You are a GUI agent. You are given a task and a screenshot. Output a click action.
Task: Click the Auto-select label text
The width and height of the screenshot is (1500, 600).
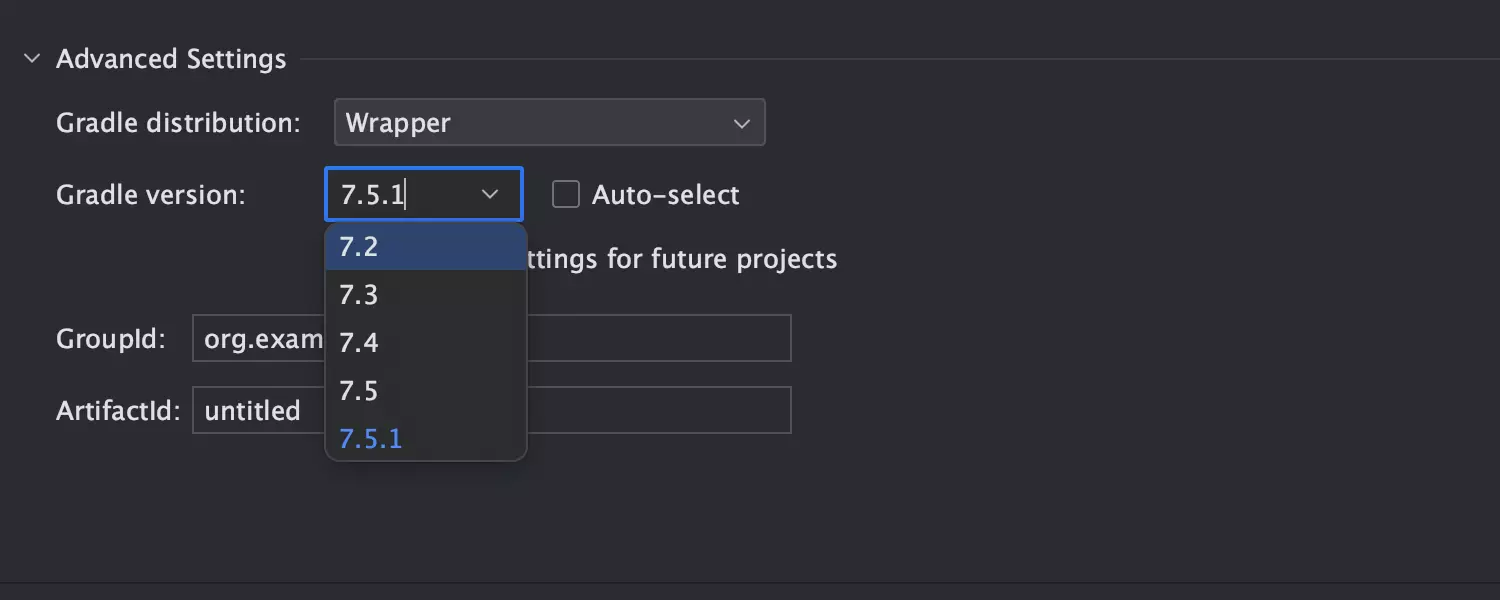pyautogui.click(x=665, y=194)
